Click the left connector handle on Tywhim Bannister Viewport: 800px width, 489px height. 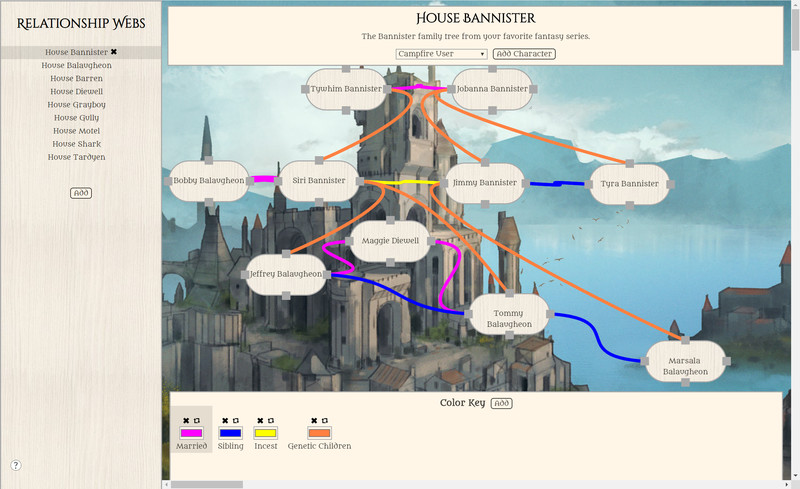pos(305,89)
